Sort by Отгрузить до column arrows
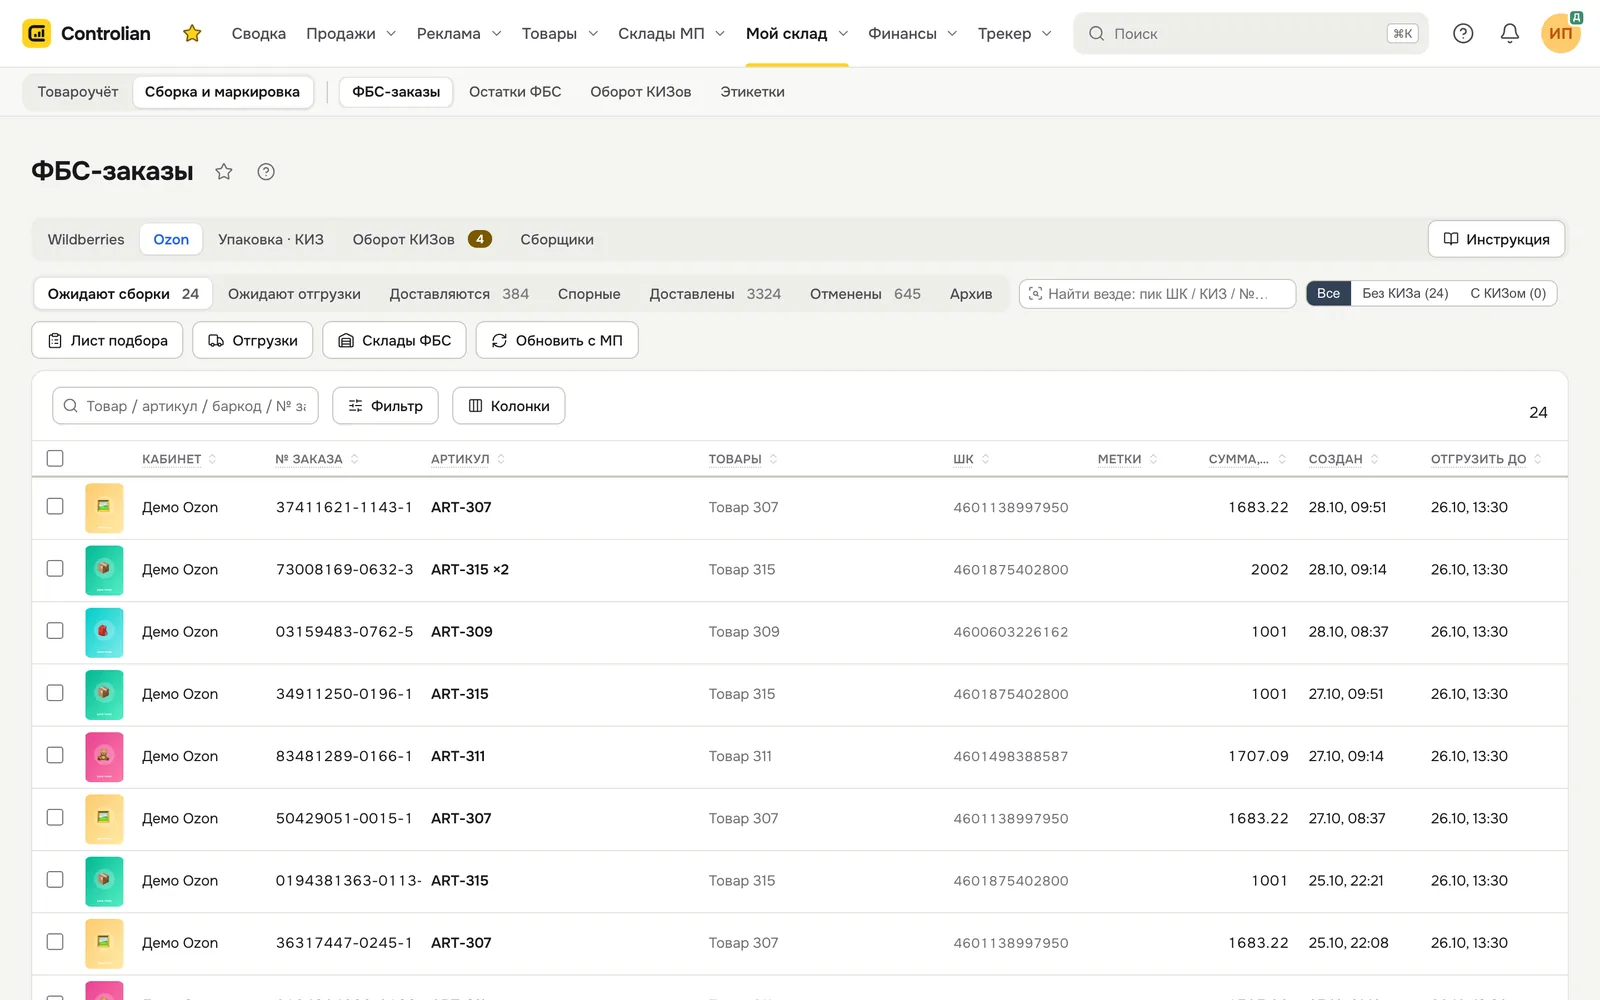Viewport: 1600px width, 1000px height. (x=1538, y=459)
